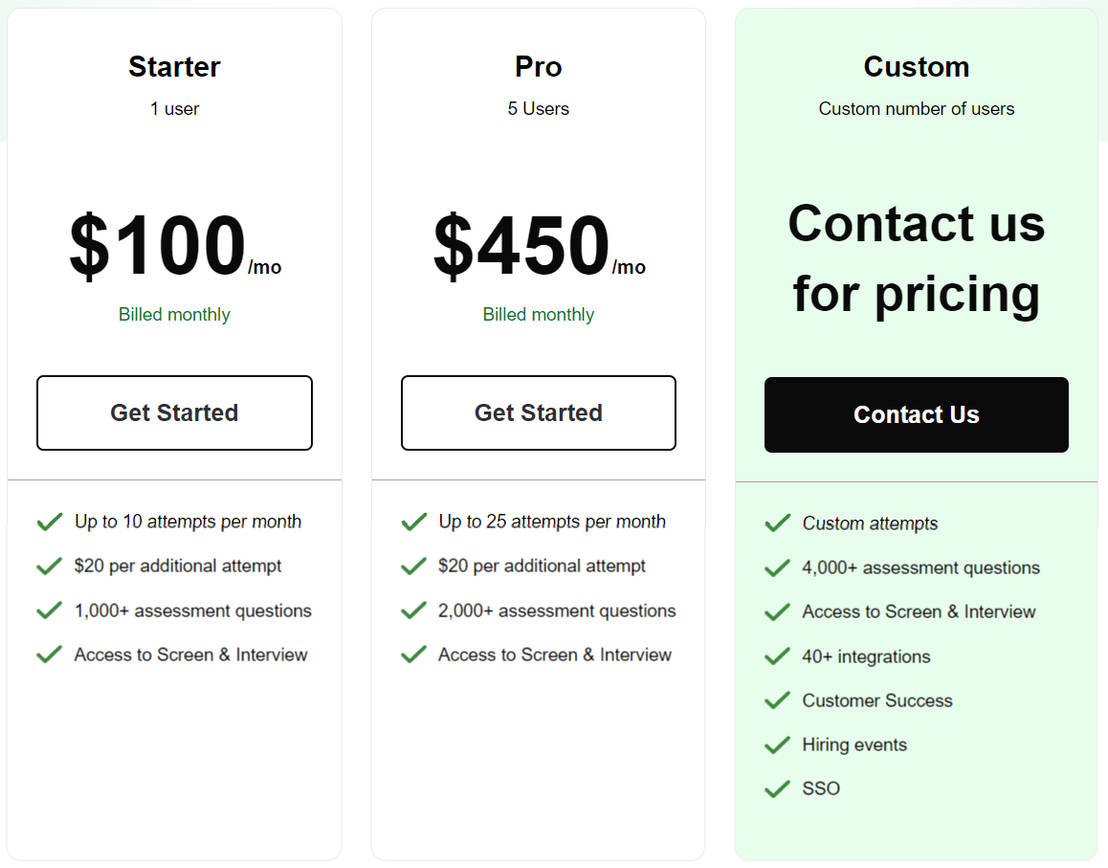Click the checkmark beside 'Custom attempts'
The height and width of the screenshot is (868, 1108).
777,523
